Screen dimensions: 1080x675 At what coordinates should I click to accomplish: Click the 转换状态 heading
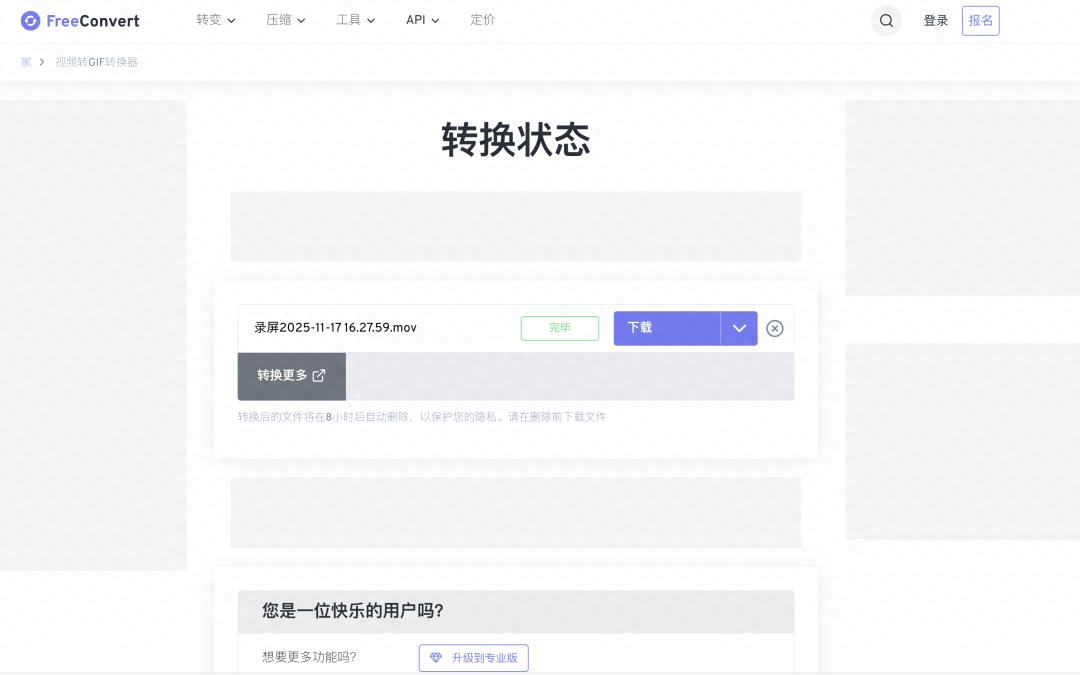516,140
